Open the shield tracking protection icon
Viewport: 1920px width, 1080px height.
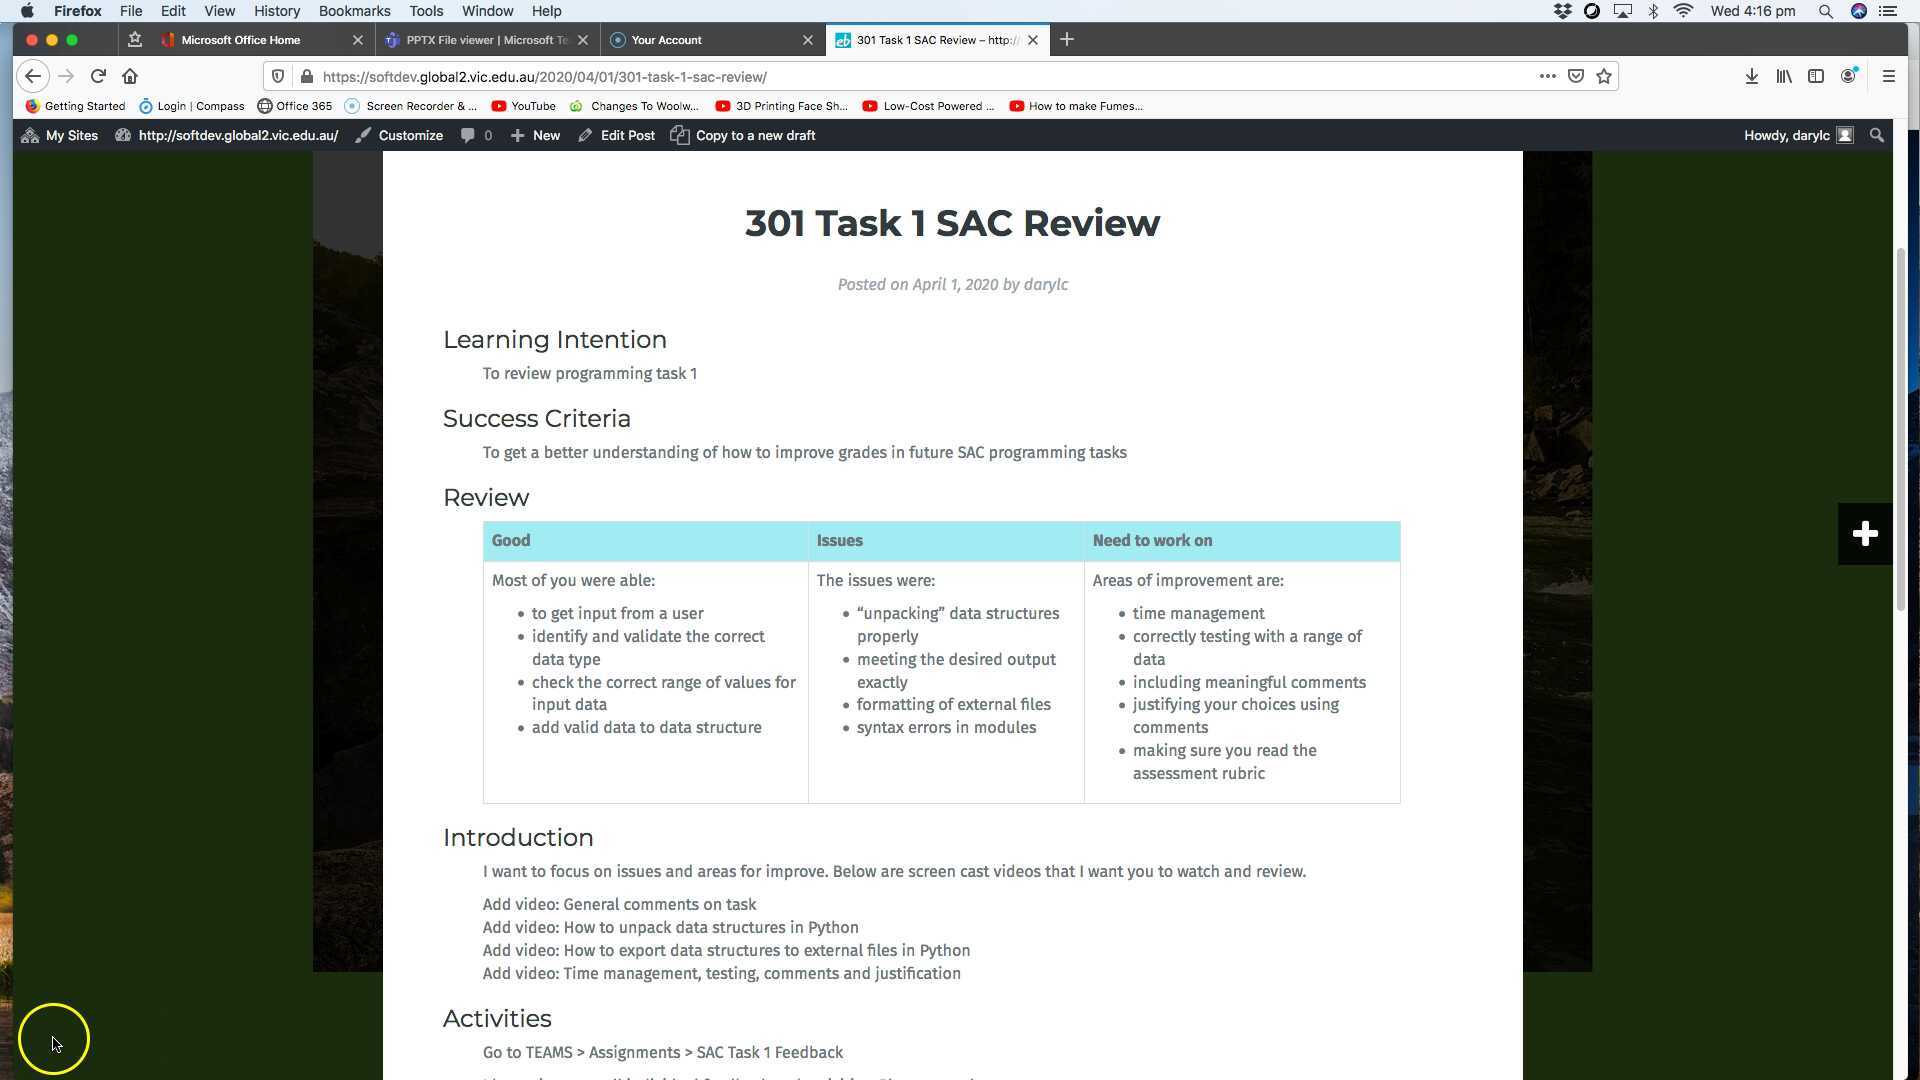pos(278,76)
